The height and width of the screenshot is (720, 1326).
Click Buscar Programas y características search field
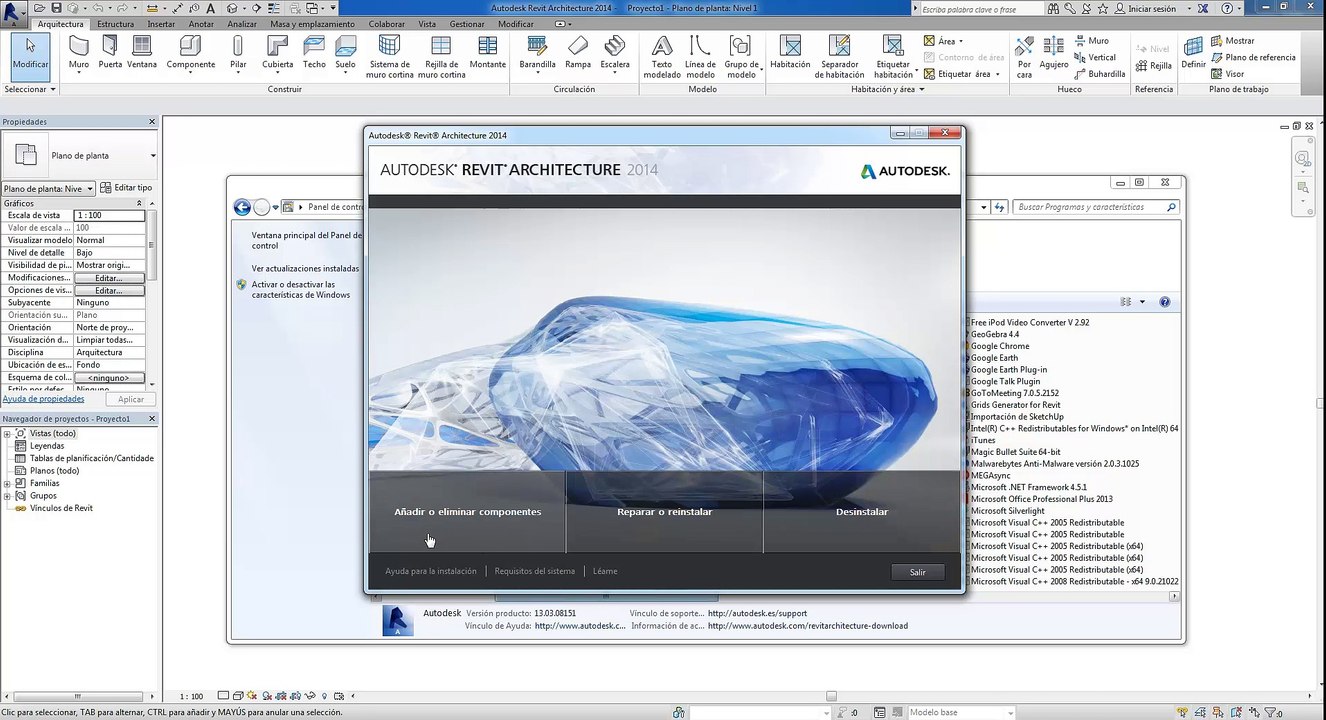(x=1095, y=207)
